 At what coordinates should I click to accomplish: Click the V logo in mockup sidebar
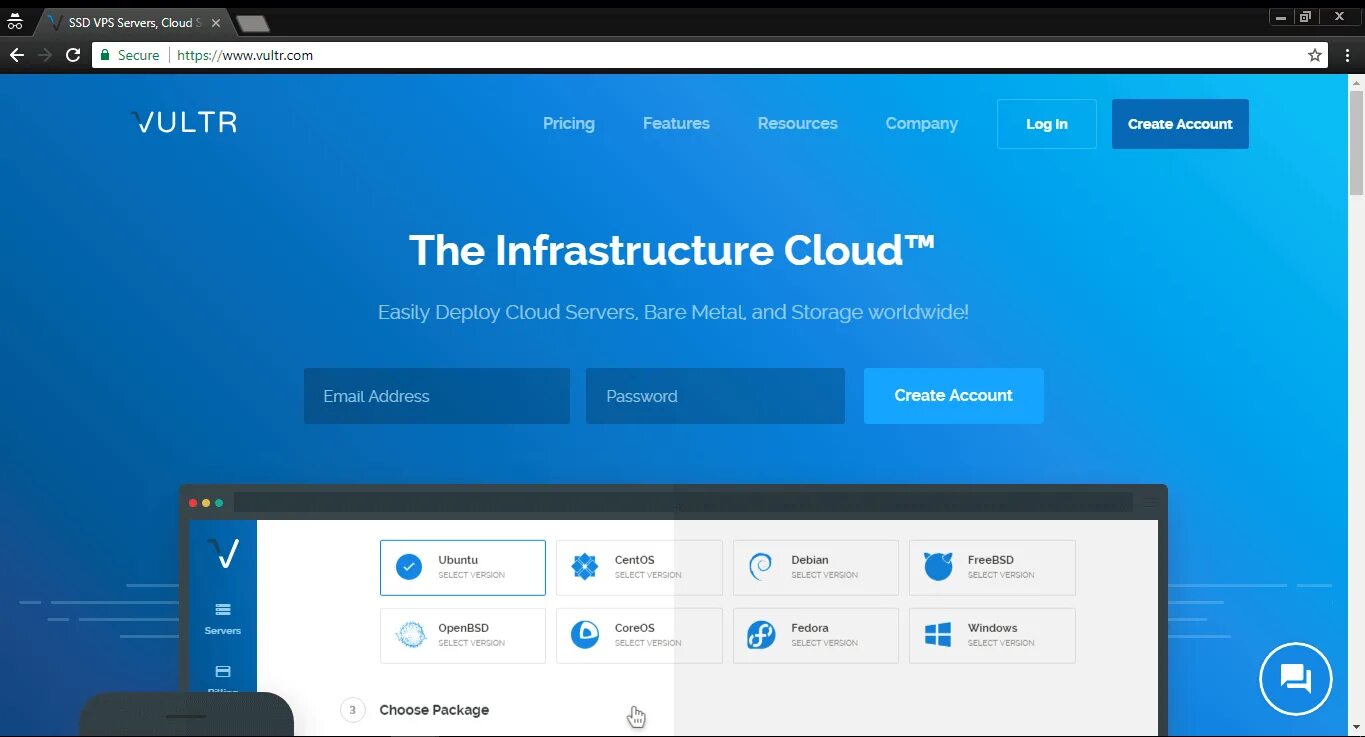pyautogui.click(x=223, y=553)
